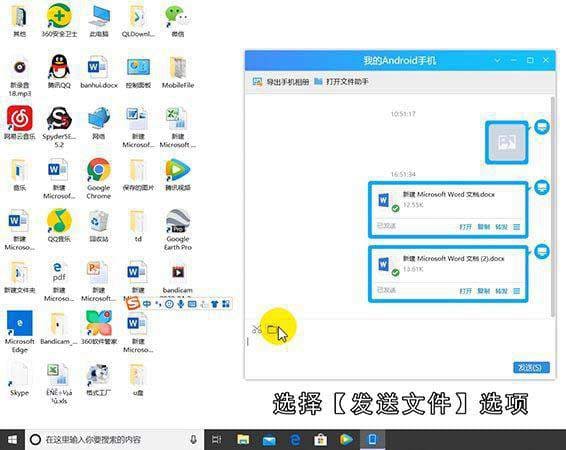Click 导出手机相册 in the toolbar
The width and height of the screenshot is (566, 450).
coord(281,82)
